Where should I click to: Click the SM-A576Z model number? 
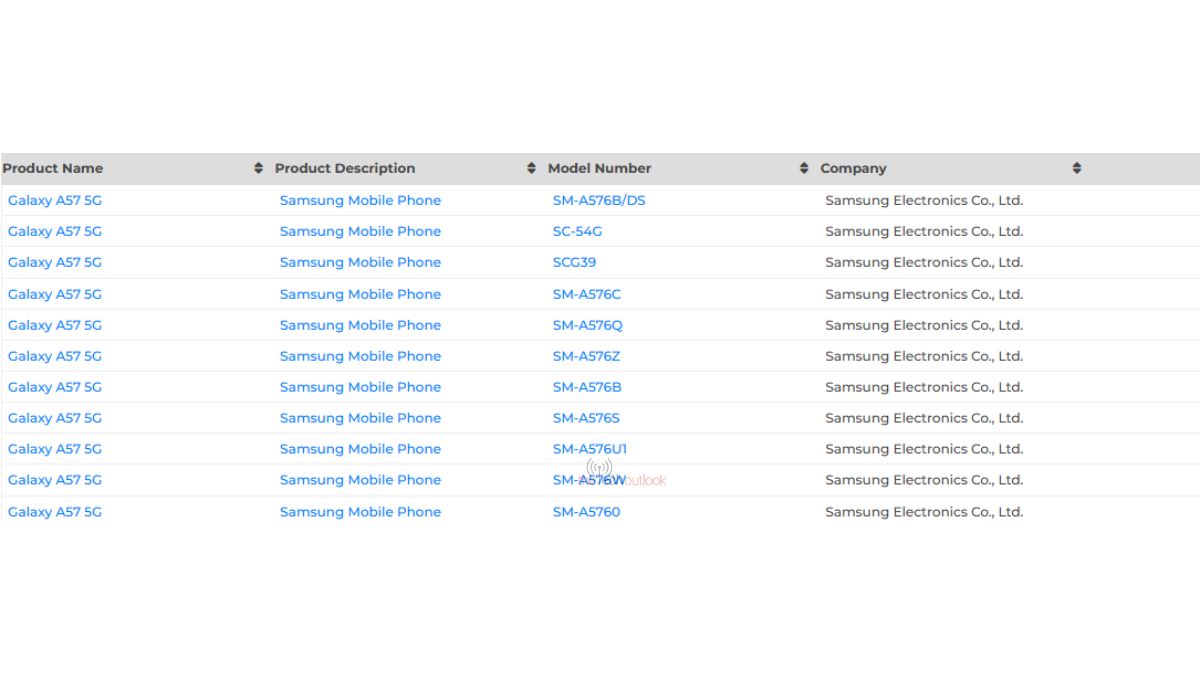click(x=584, y=356)
